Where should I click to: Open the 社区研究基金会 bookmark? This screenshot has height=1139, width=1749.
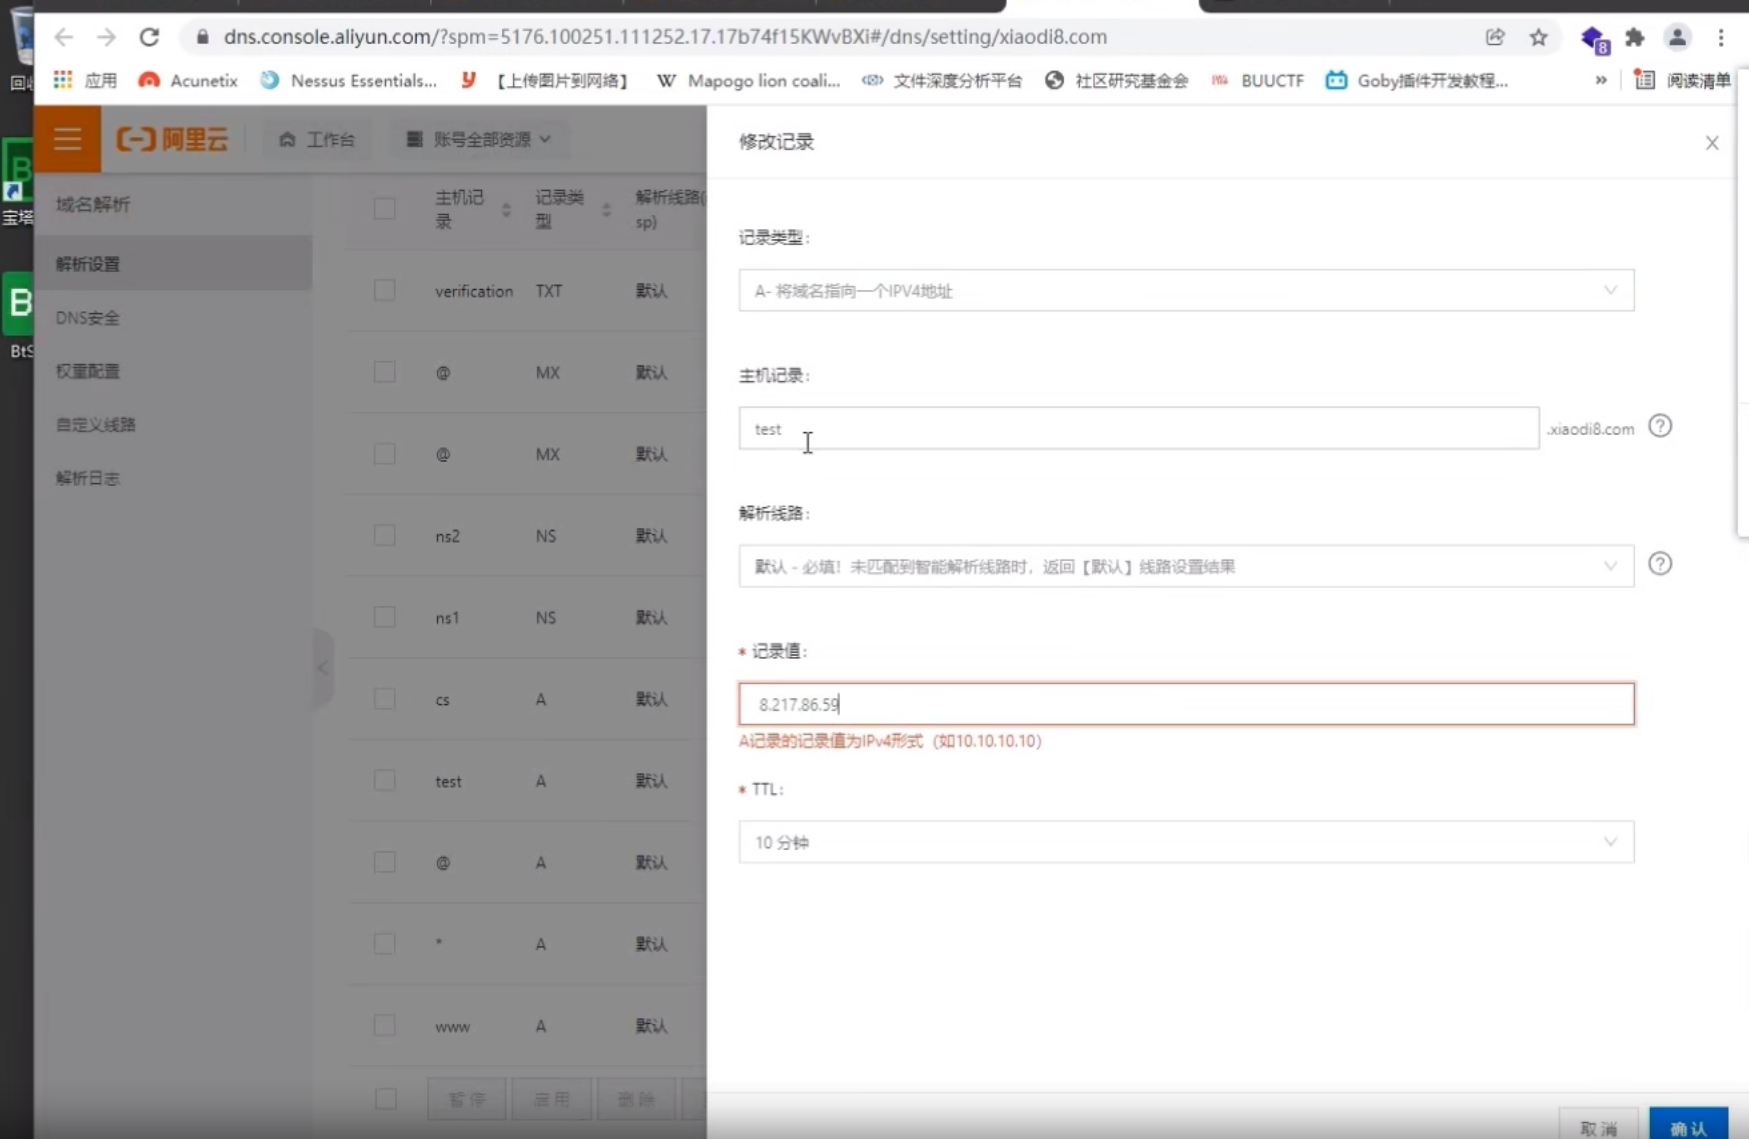1116,80
